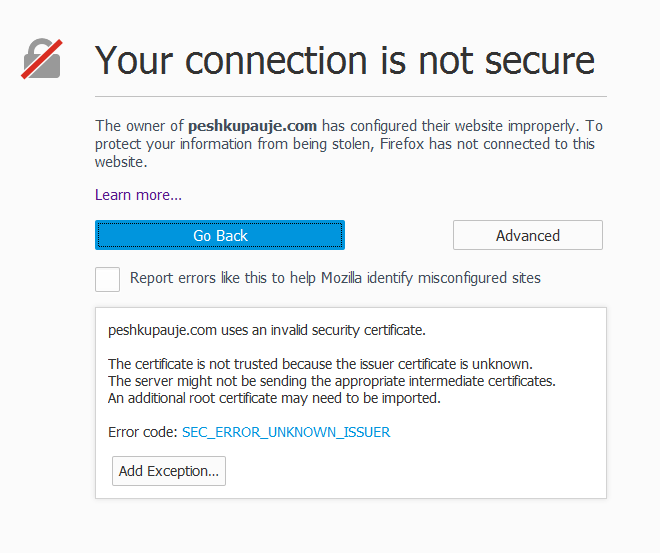Screen dimensions: 660x553
Task: Follow the Learn more… link
Action: 138,195
